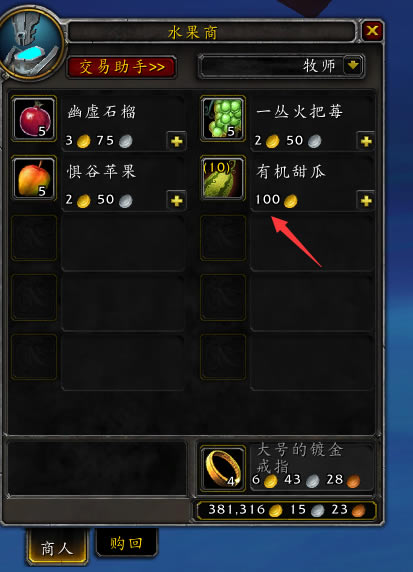This screenshot has width=413, height=572.
Task: Click the merchant portrait in the top corner
Action: (x=31, y=41)
